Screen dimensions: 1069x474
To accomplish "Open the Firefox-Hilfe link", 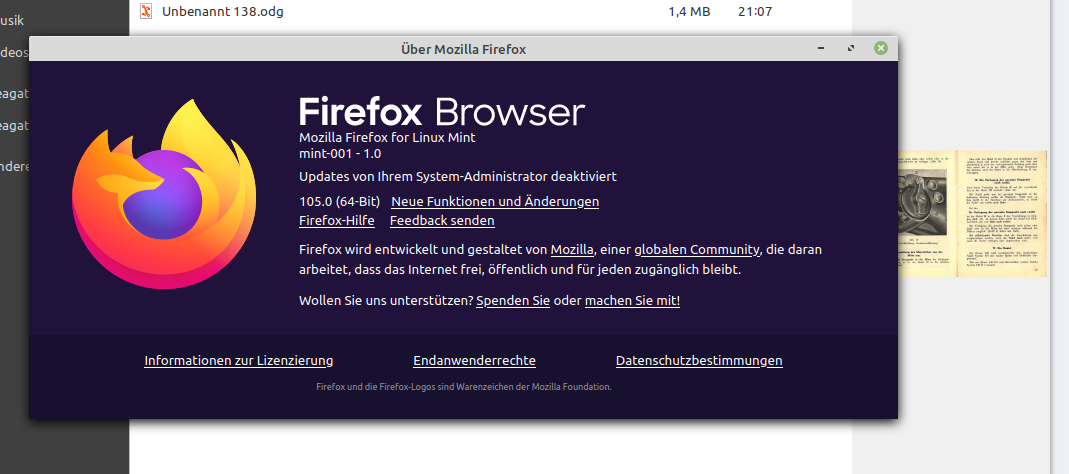I will 337,221.
